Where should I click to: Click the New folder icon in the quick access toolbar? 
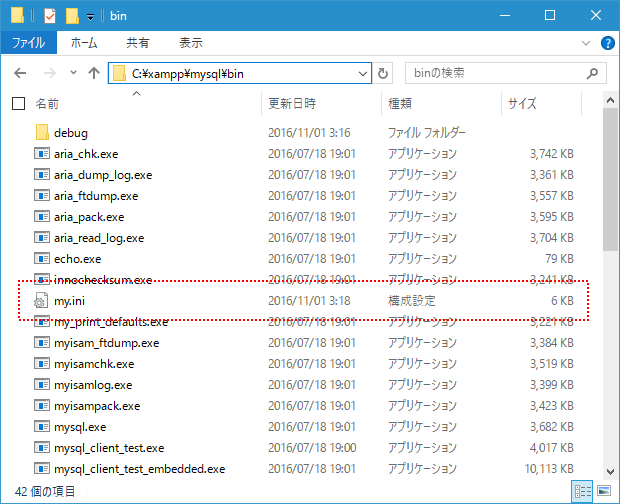[72, 16]
